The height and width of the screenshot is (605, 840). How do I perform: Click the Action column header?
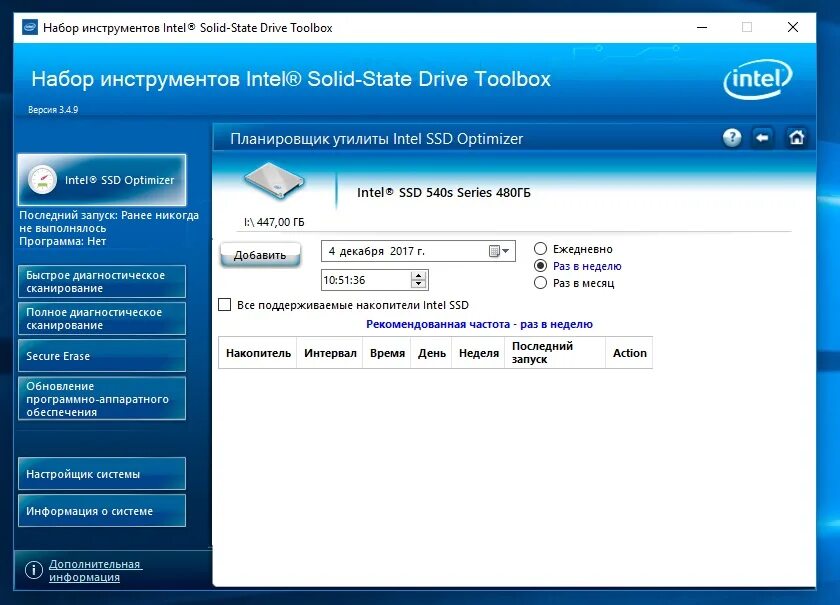tap(629, 353)
